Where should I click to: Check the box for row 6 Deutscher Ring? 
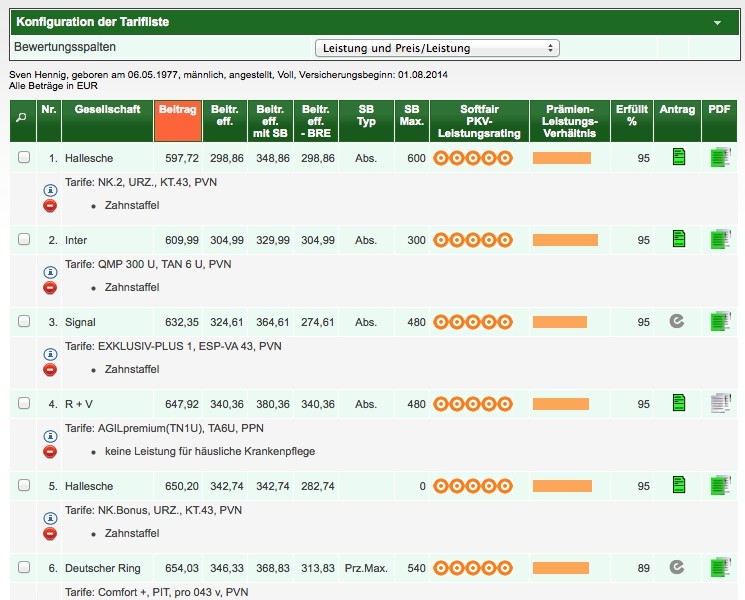tap(24, 567)
